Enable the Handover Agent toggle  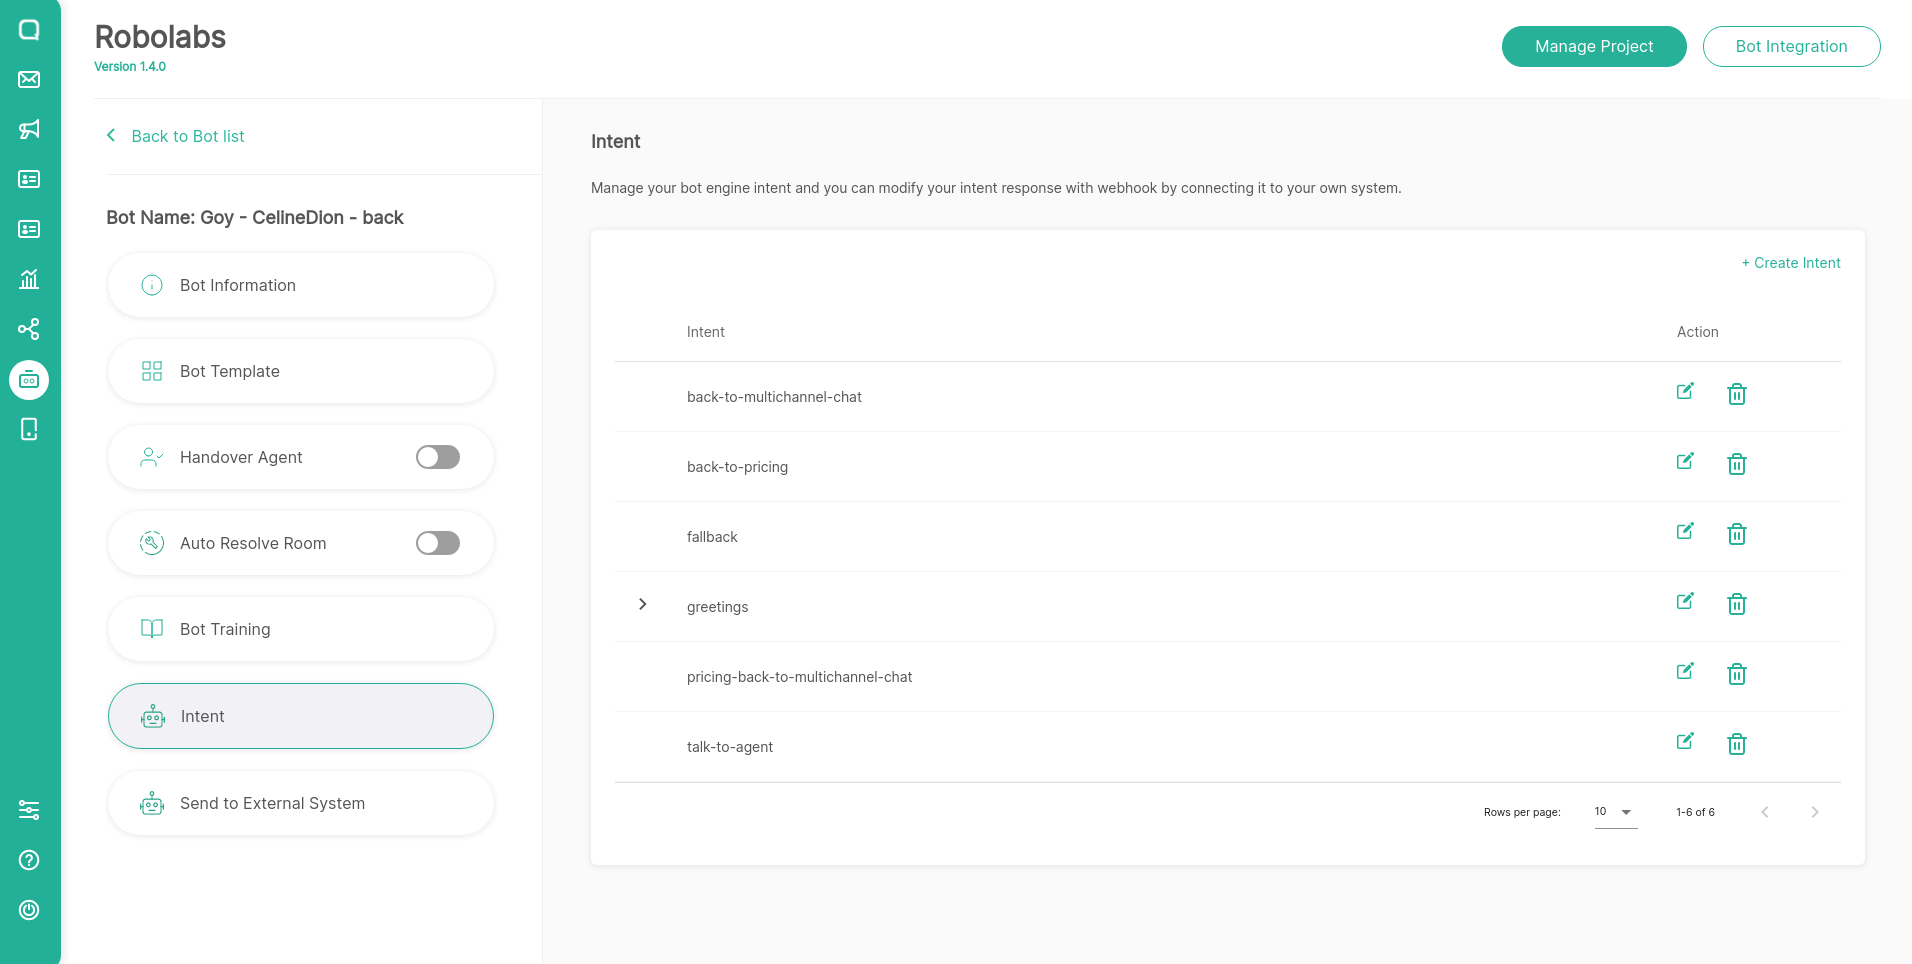[x=438, y=457]
